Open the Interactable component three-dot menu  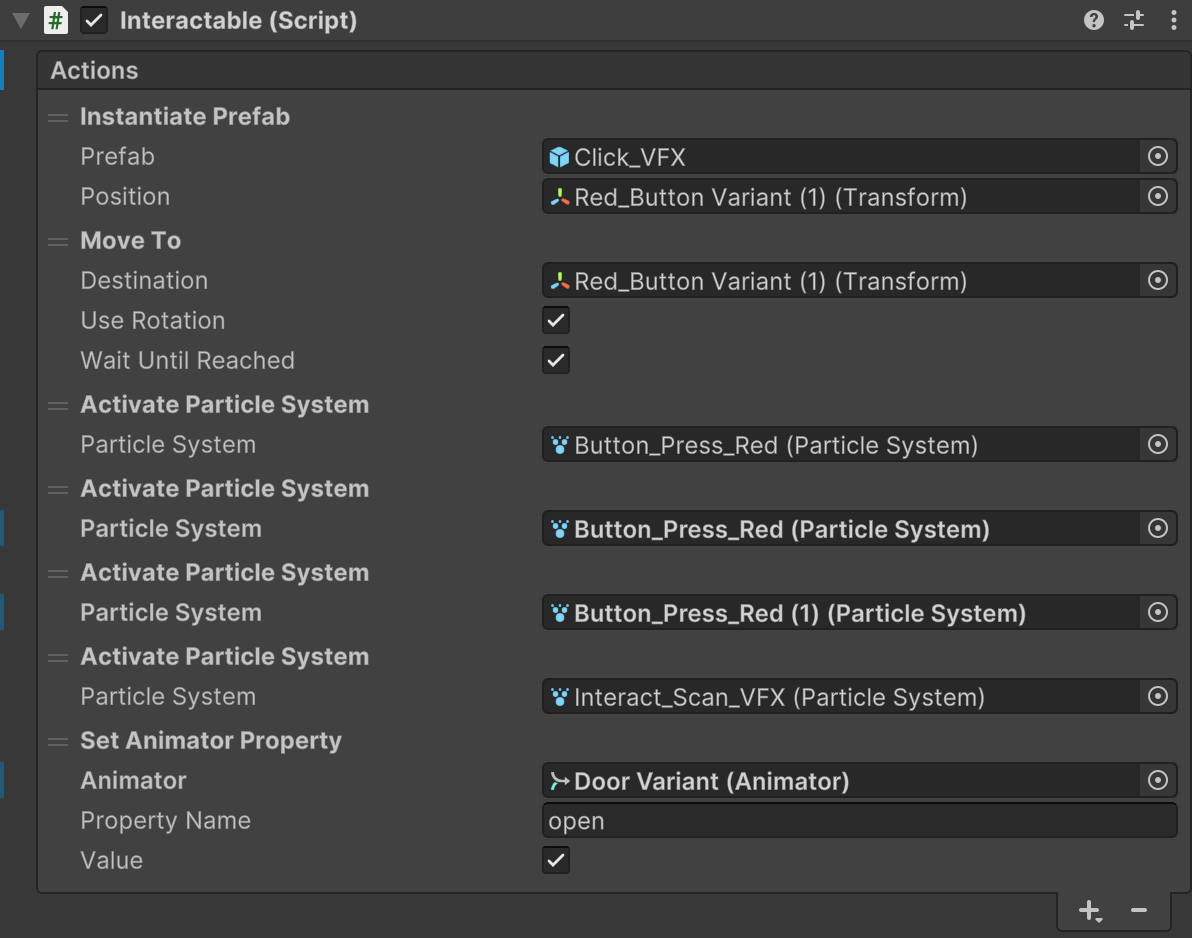[1173, 20]
